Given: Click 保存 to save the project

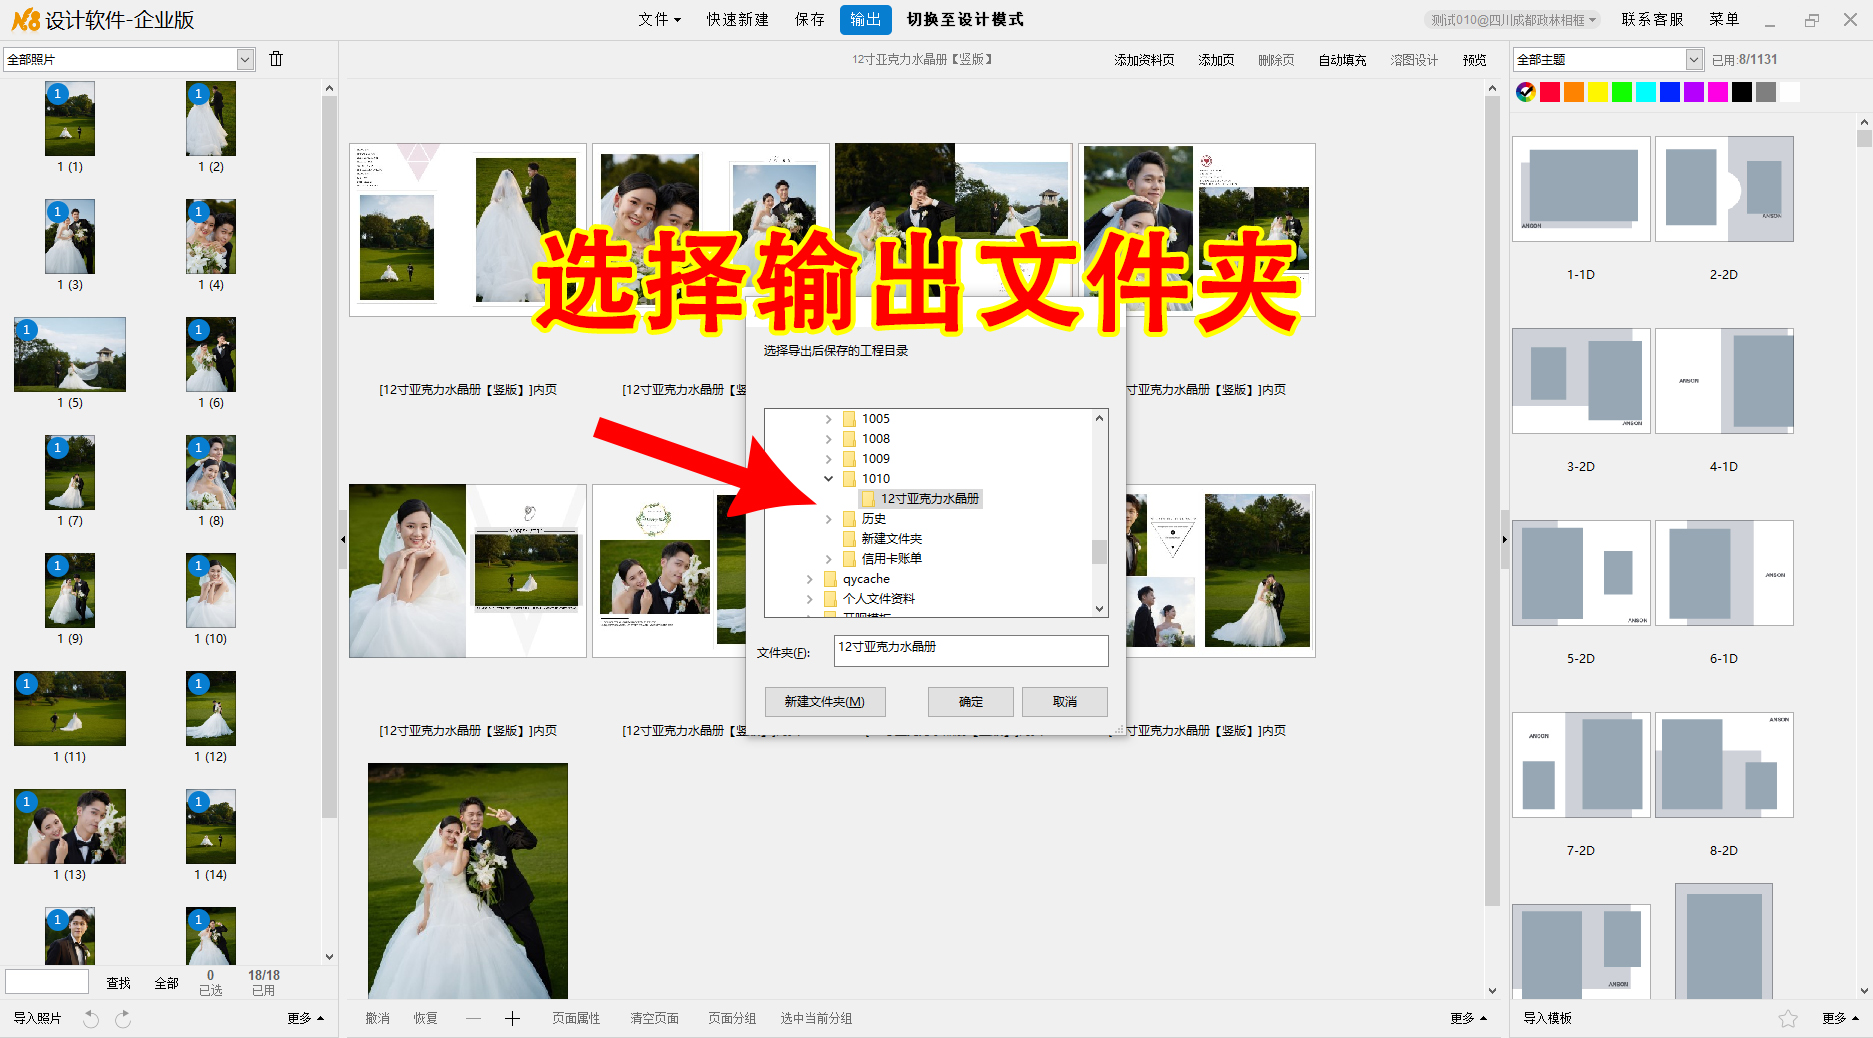Looking at the screenshot, I should [x=810, y=20].
